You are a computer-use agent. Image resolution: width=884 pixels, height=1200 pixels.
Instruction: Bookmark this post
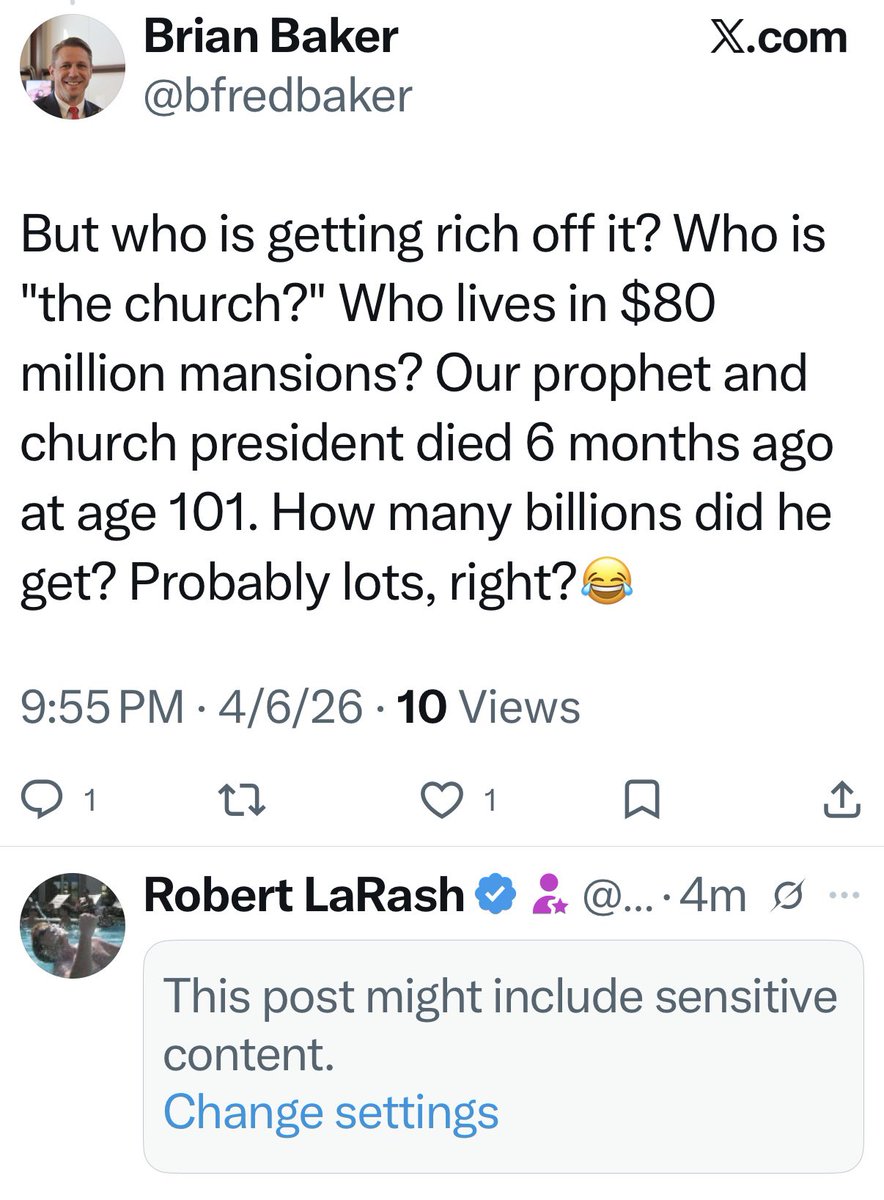(x=638, y=798)
